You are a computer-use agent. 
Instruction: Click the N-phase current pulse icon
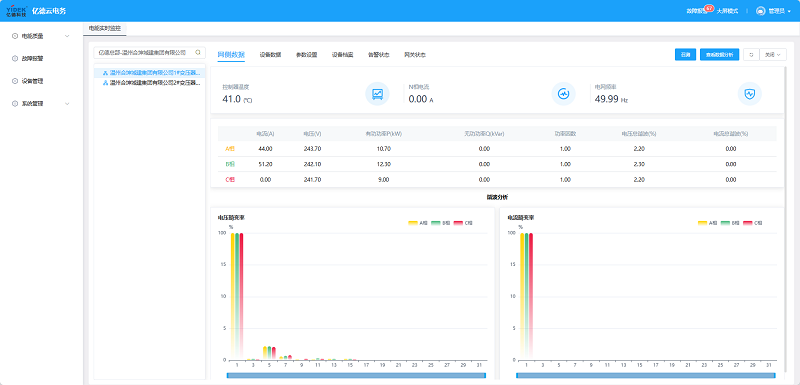563,94
